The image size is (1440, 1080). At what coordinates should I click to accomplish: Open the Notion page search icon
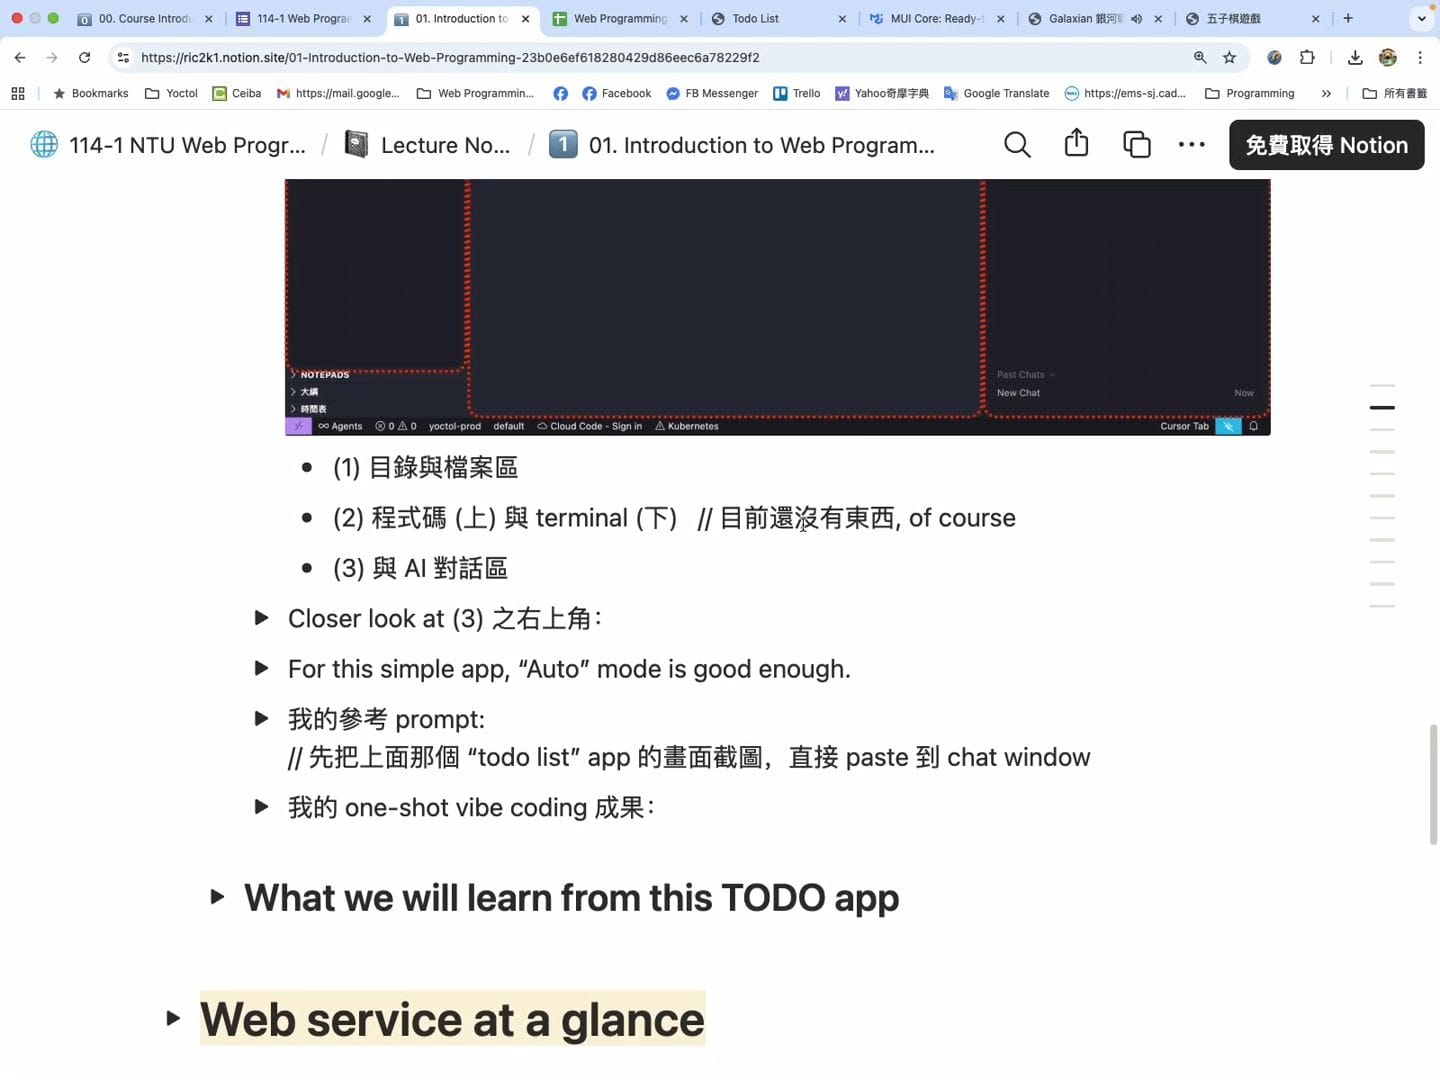click(1017, 145)
